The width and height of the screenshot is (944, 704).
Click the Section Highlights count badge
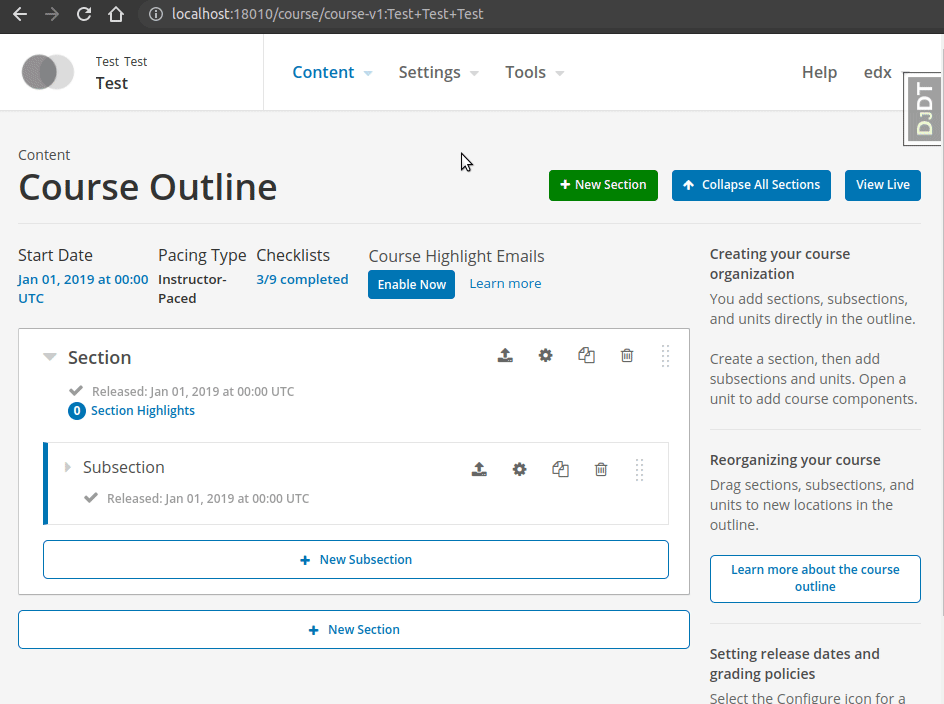pos(76,411)
